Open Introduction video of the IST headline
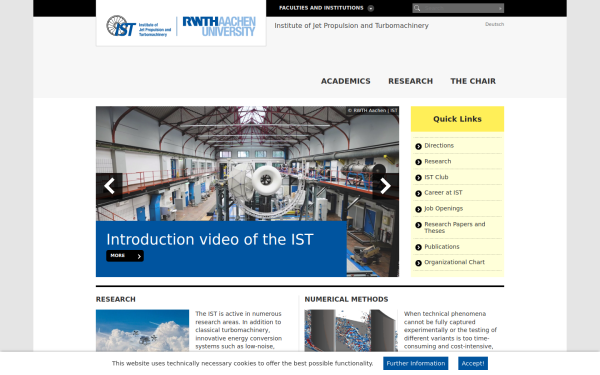Image resolution: width=600 pixels, height=375 pixels. 210,240
